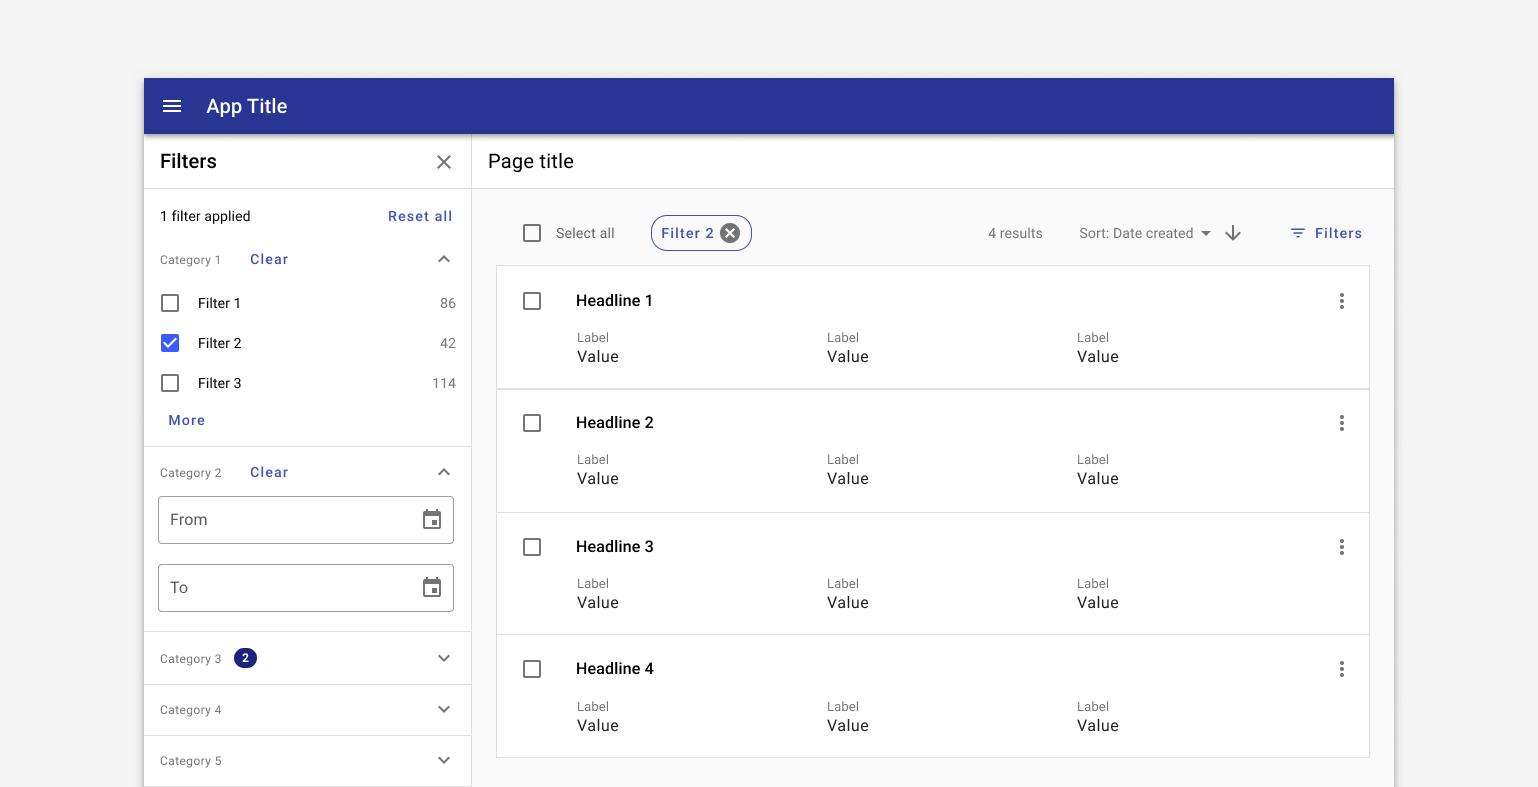Open more options for Headline 3
Viewport: 1538px width, 787px height.
click(x=1342, y=547)
